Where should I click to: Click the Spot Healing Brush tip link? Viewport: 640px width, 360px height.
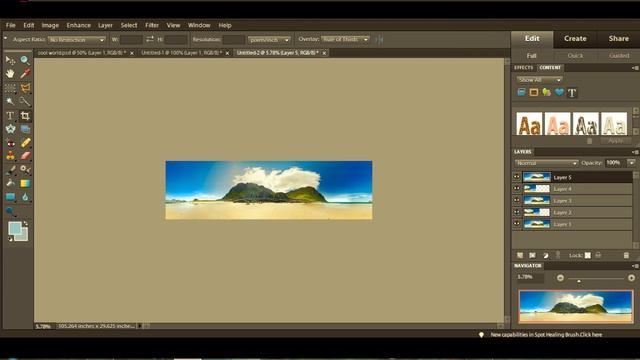[x=546, y=335]
